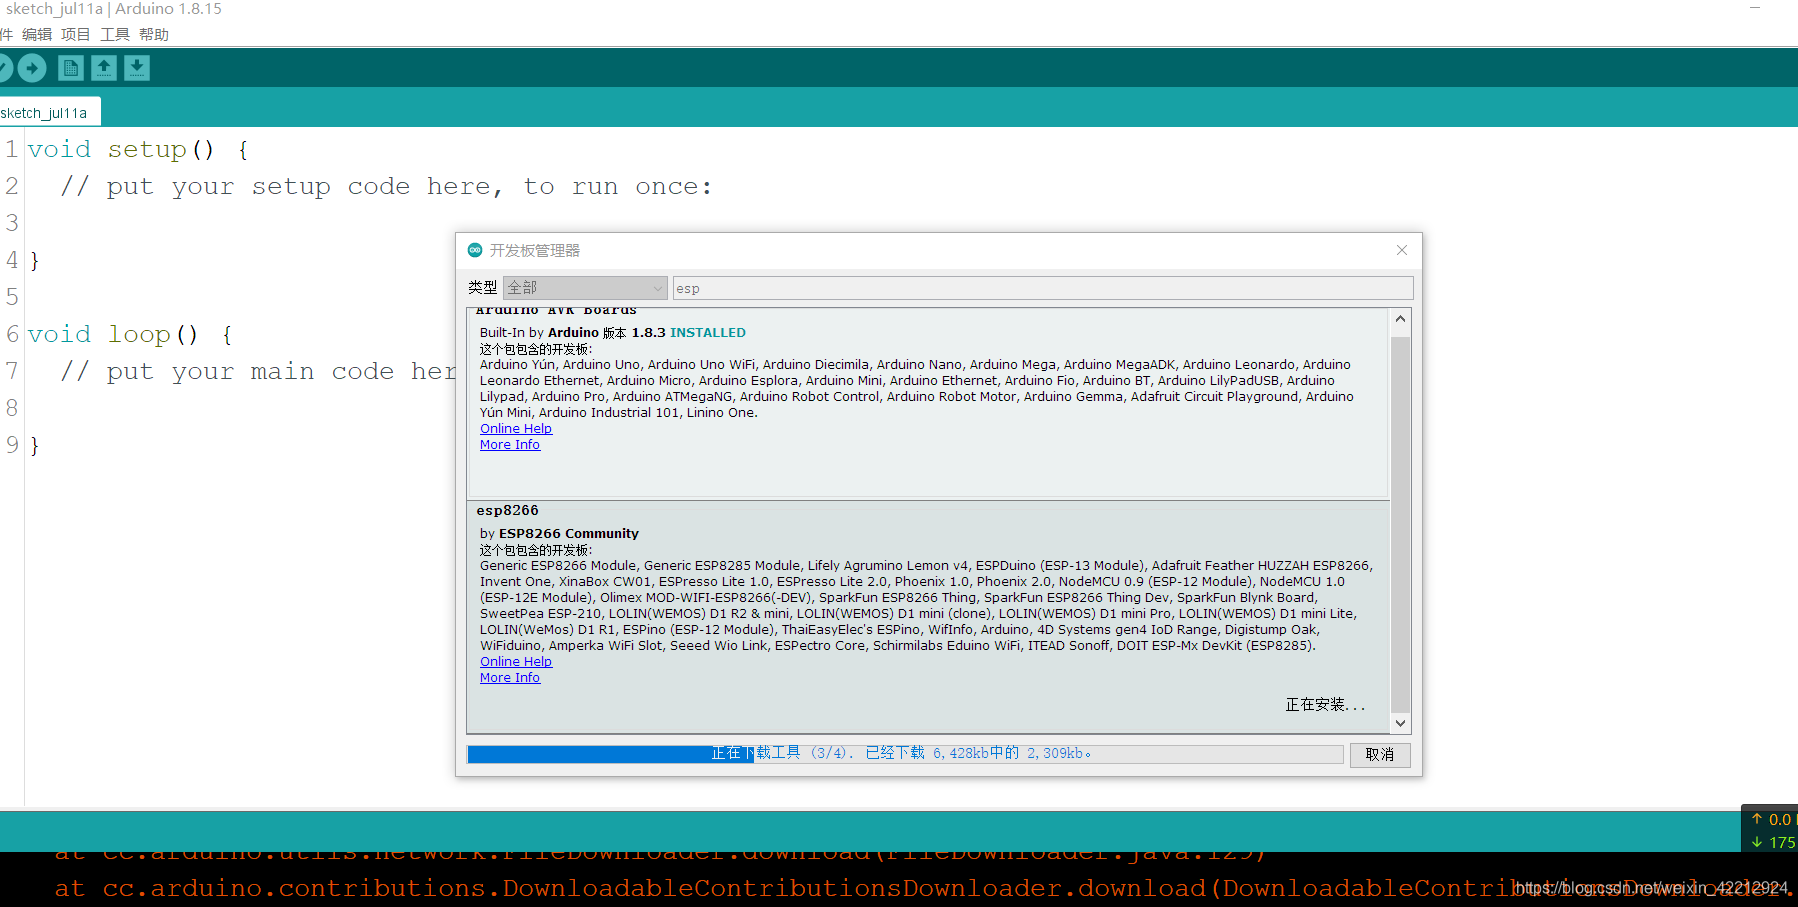Open the 编辑 menu
The height and width of the screenshot is (907, 1798).
37,35
